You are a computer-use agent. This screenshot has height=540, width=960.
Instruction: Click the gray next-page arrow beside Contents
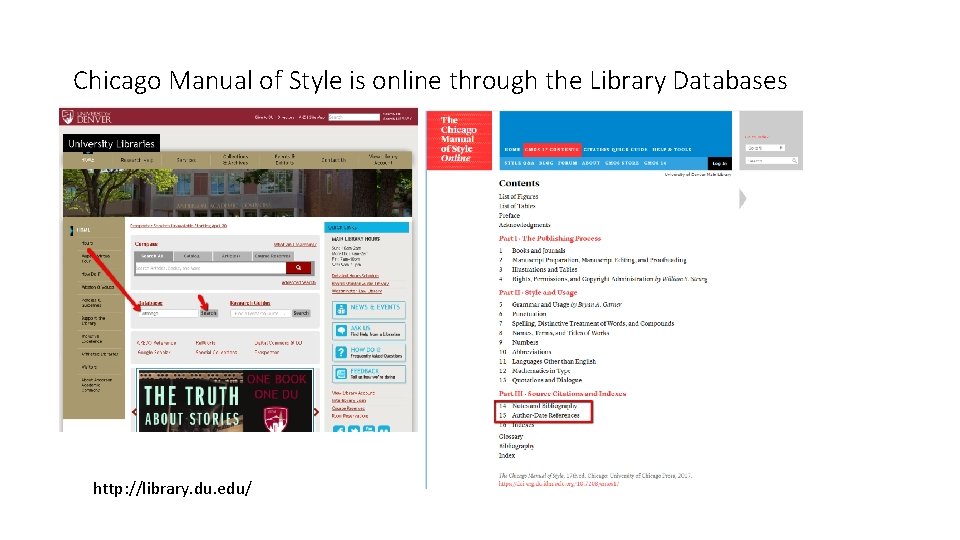coord(743,198)
